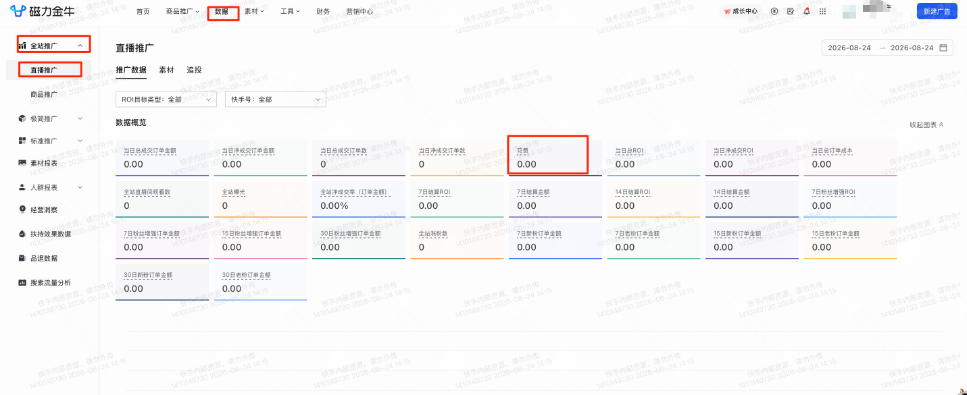Open the apps grid icon in header

click(822, 11)
